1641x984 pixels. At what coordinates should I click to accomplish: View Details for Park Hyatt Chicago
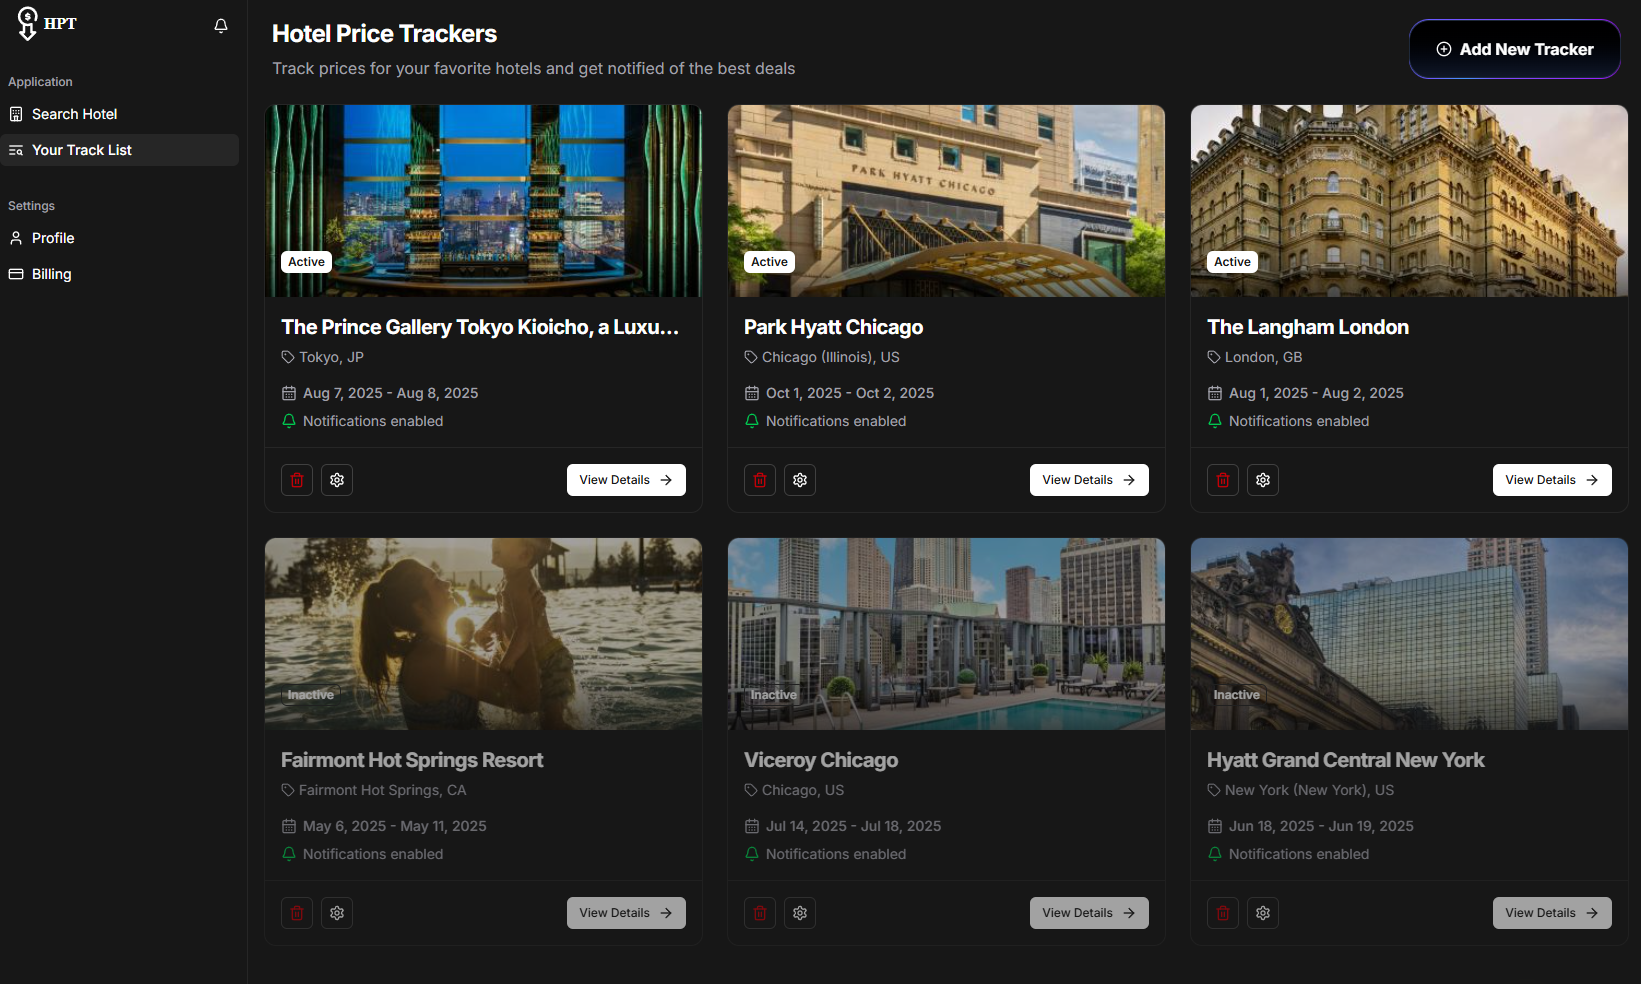(1089, 480)
